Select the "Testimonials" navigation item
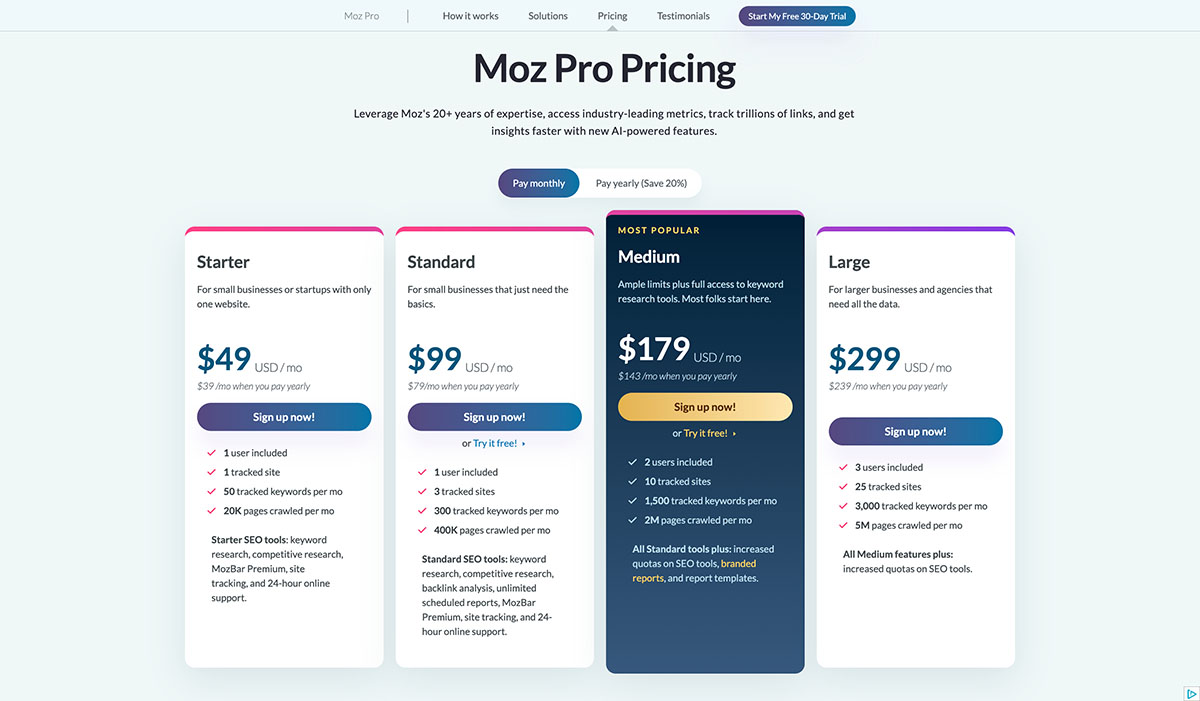The height and width of the screenshot is (701, 1200). click(x=682, y=16)
